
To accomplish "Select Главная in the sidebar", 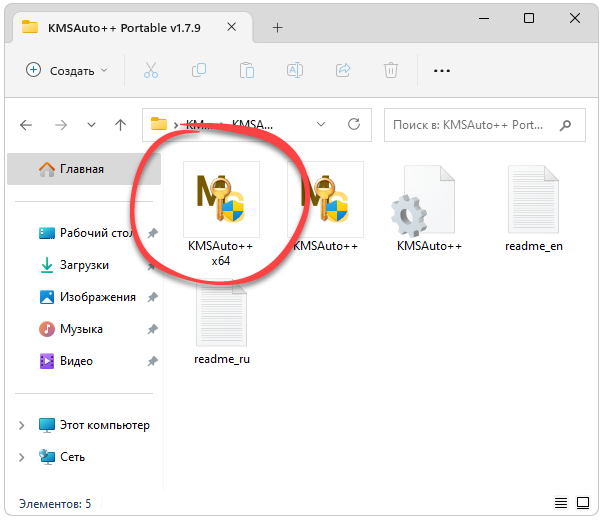I will (x=84, y=169).
